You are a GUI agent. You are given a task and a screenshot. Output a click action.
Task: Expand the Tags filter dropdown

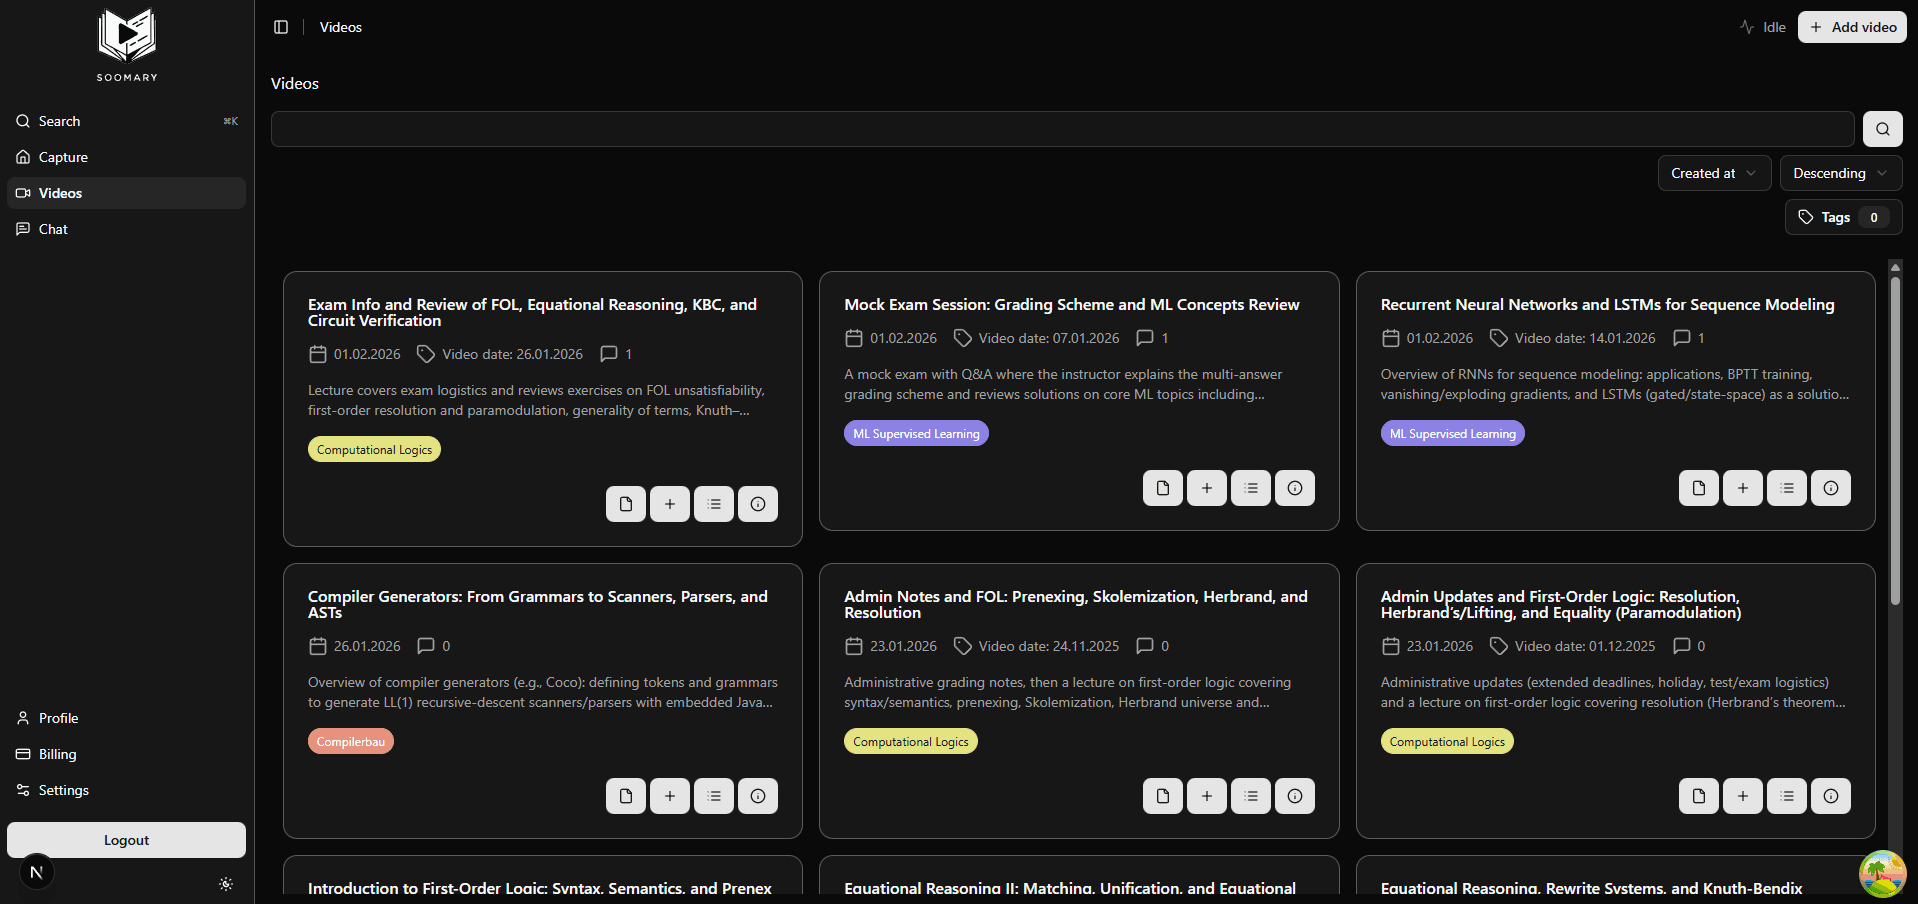pyautogui.click(x=1843, y=217)
